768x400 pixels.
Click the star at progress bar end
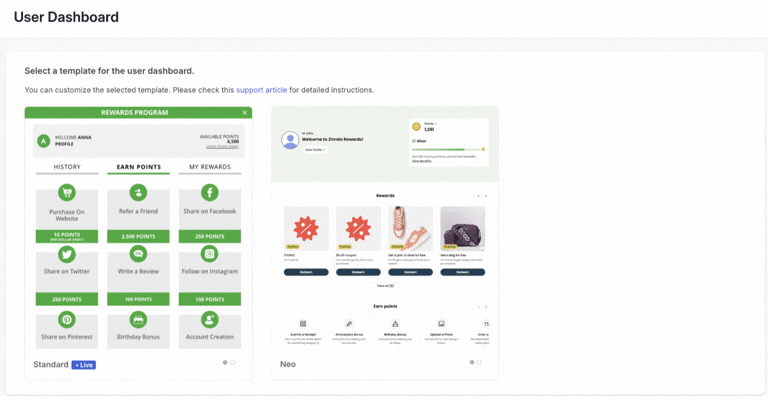coord(483,149)
